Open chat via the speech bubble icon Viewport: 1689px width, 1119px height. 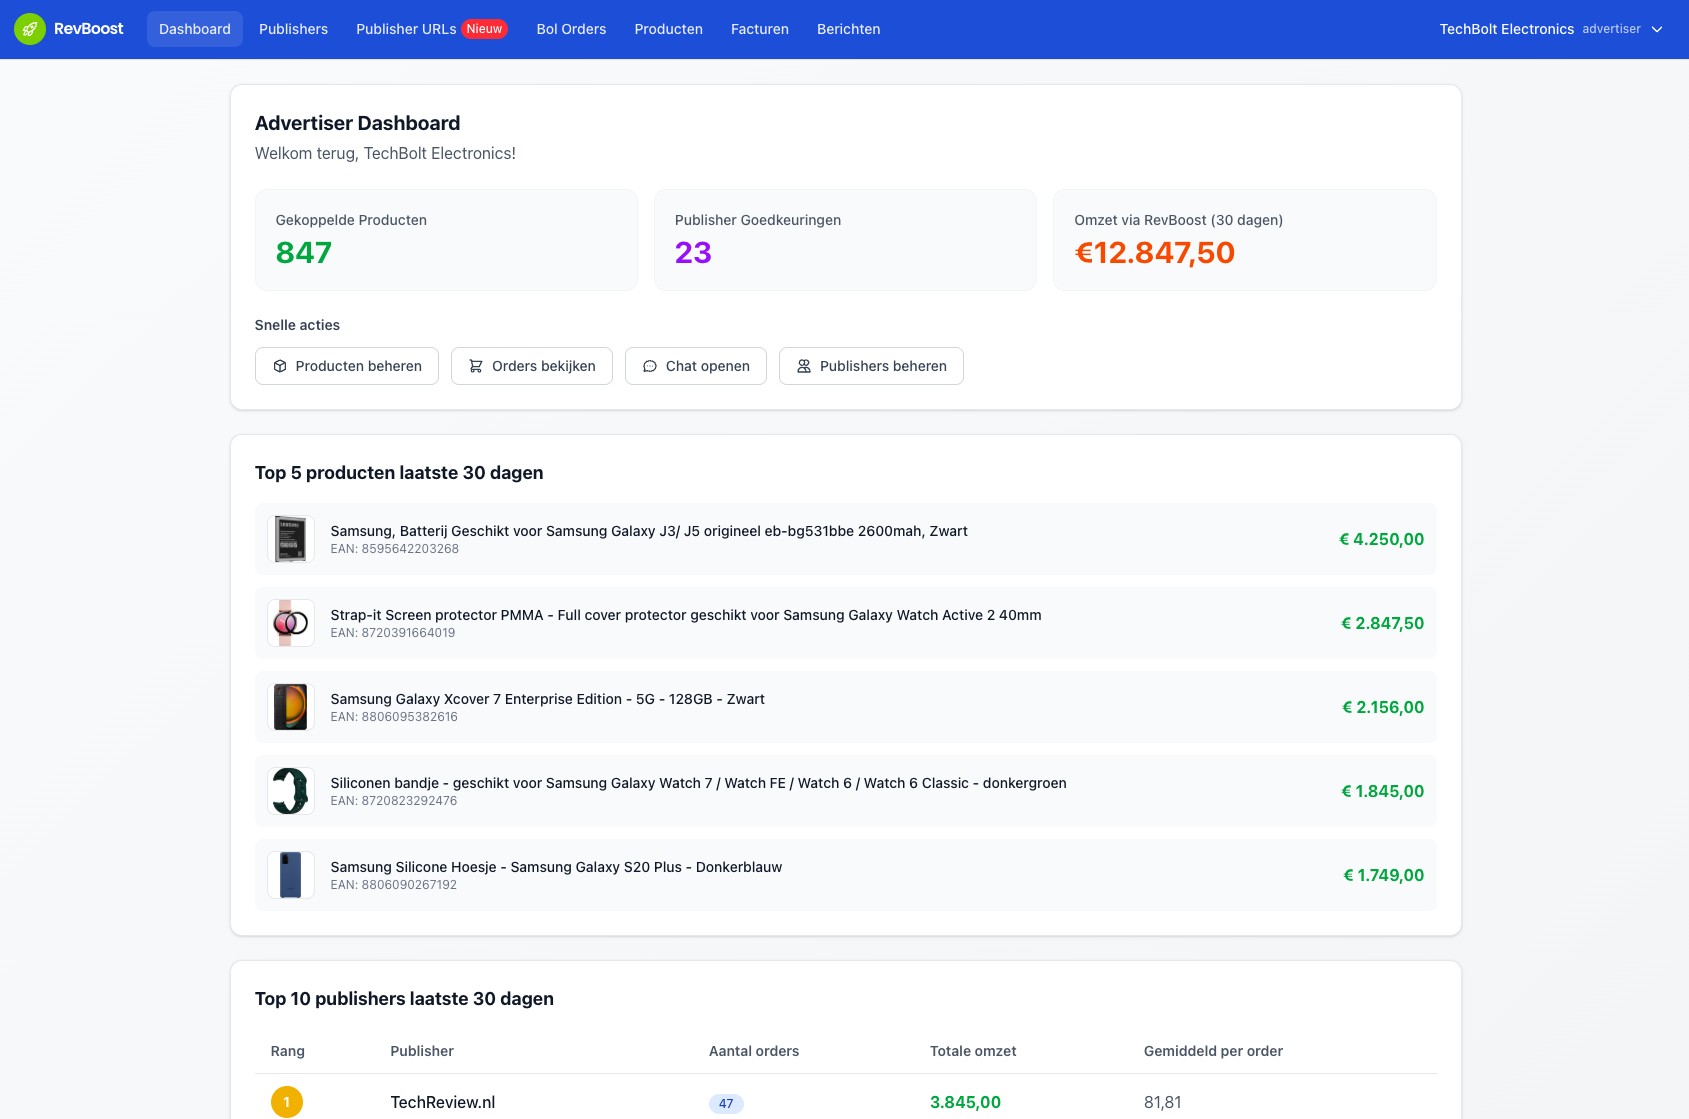(650, 366)
